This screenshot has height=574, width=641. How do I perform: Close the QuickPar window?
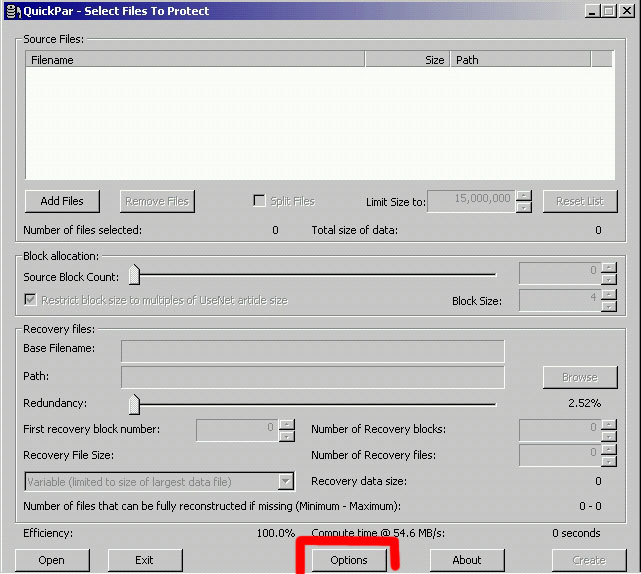pyautogui.click(x=627, y=11)
